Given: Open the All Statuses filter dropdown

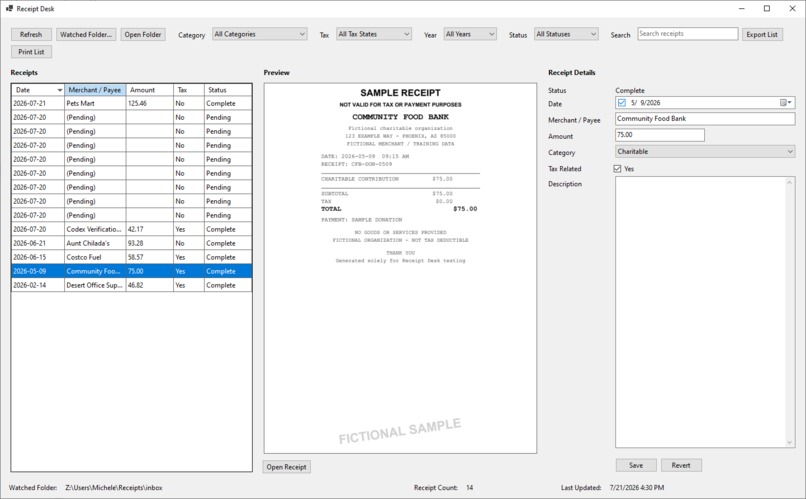Looking at the screenshot, I should coord(566,34).
